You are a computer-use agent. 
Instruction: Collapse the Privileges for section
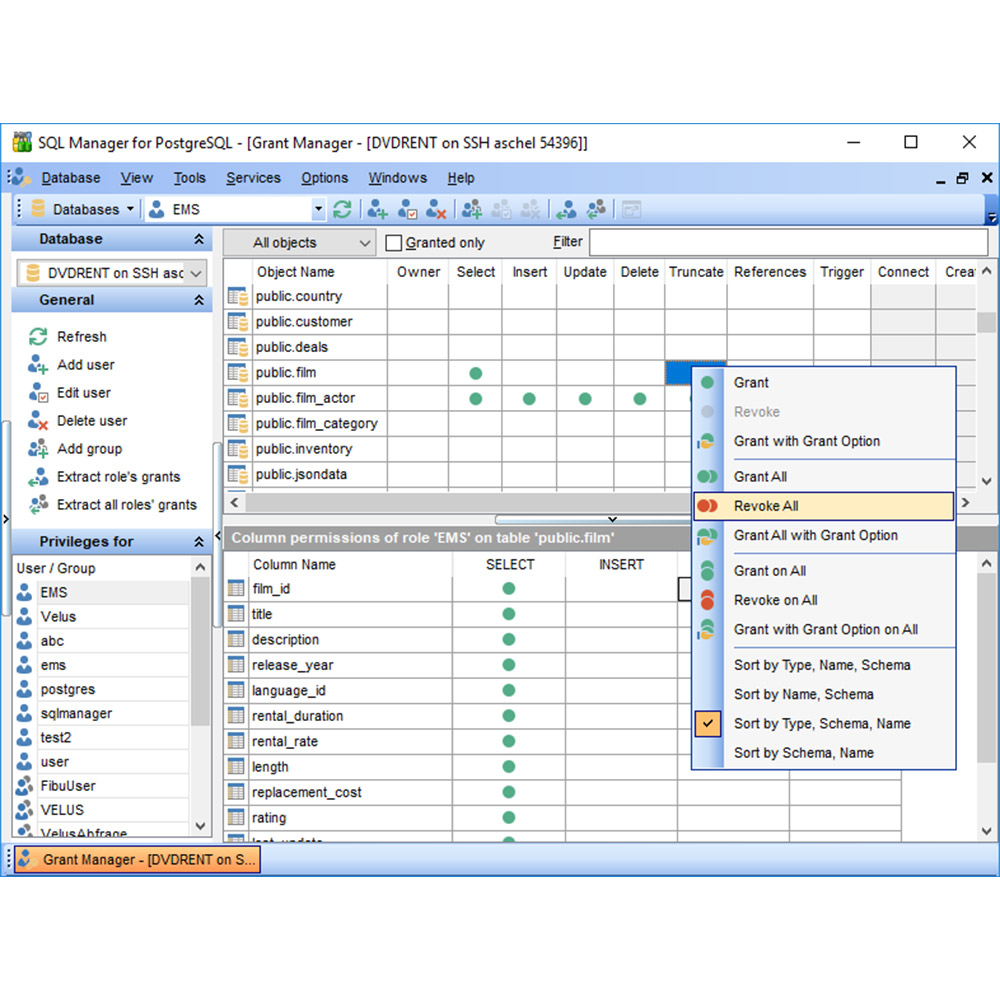click(199, 541)
